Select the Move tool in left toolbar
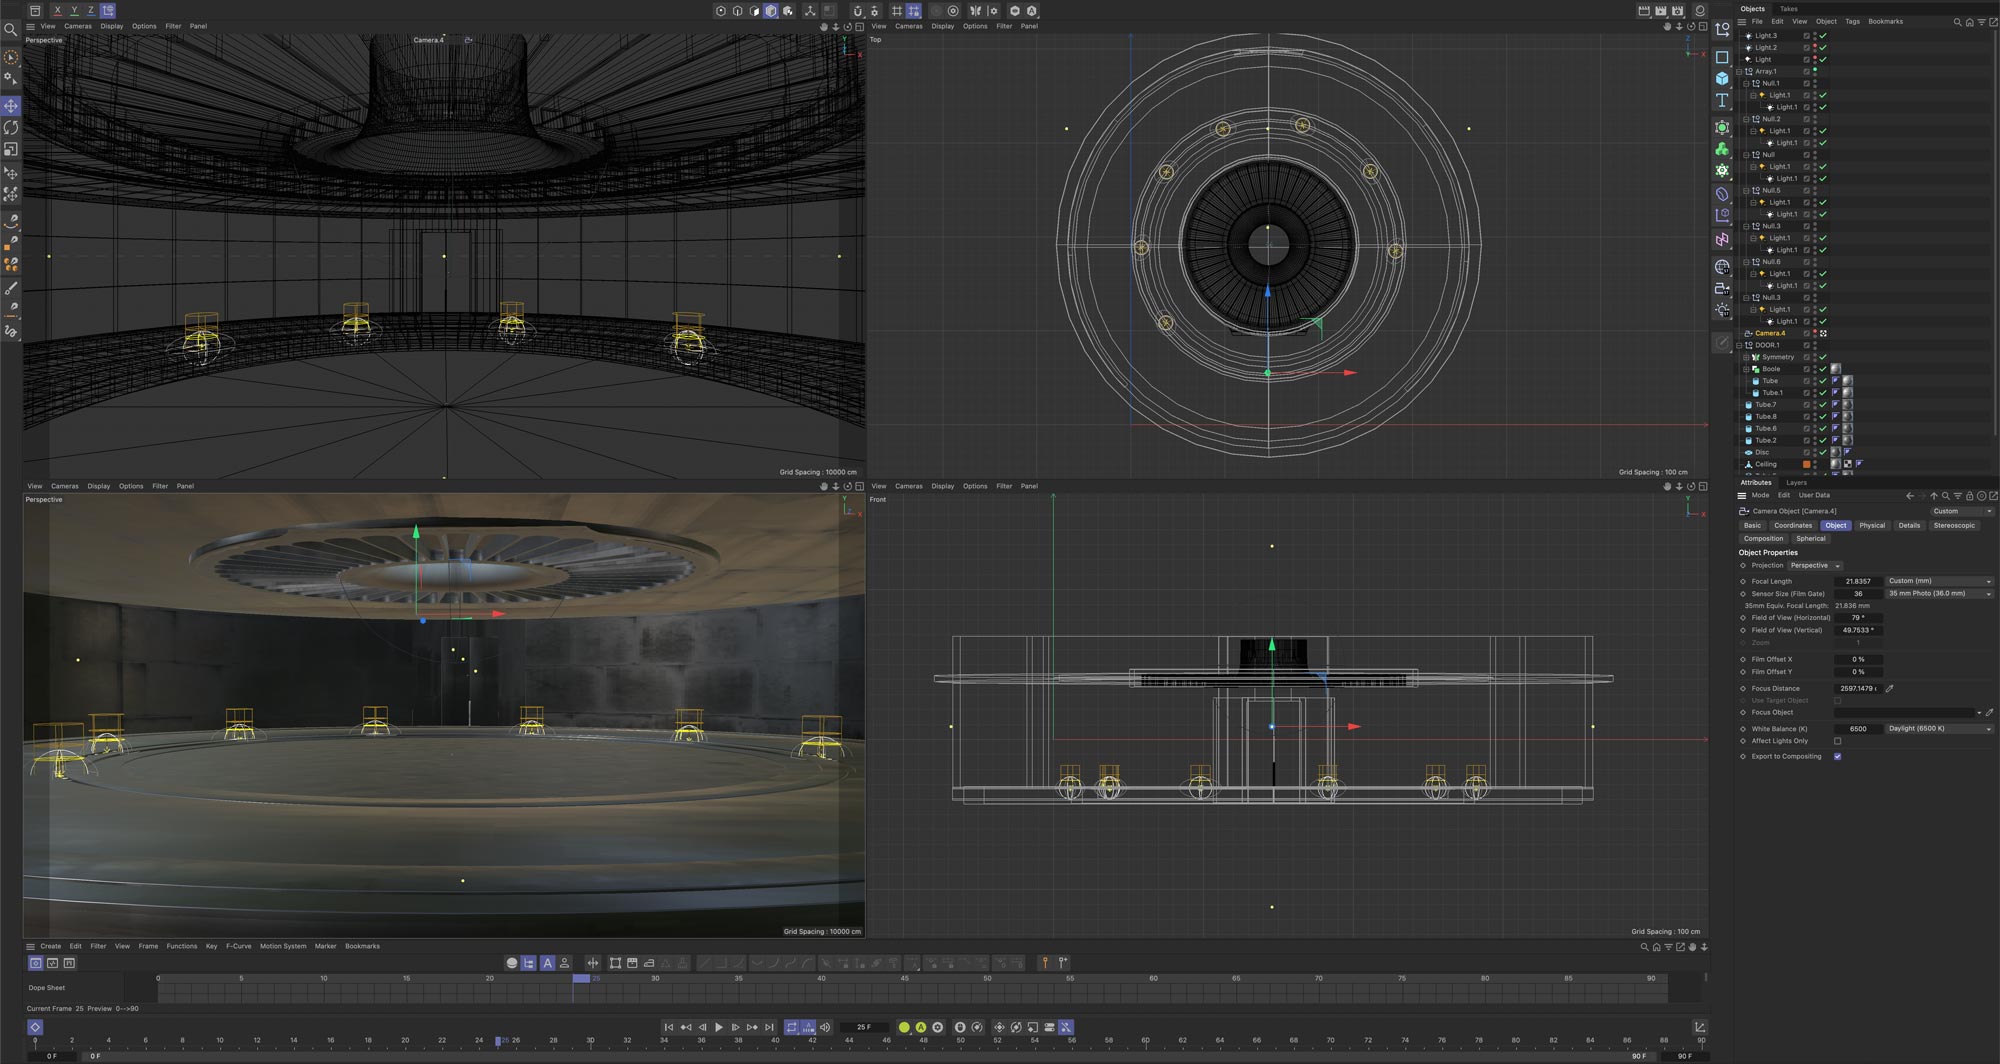 pos(11,105)
